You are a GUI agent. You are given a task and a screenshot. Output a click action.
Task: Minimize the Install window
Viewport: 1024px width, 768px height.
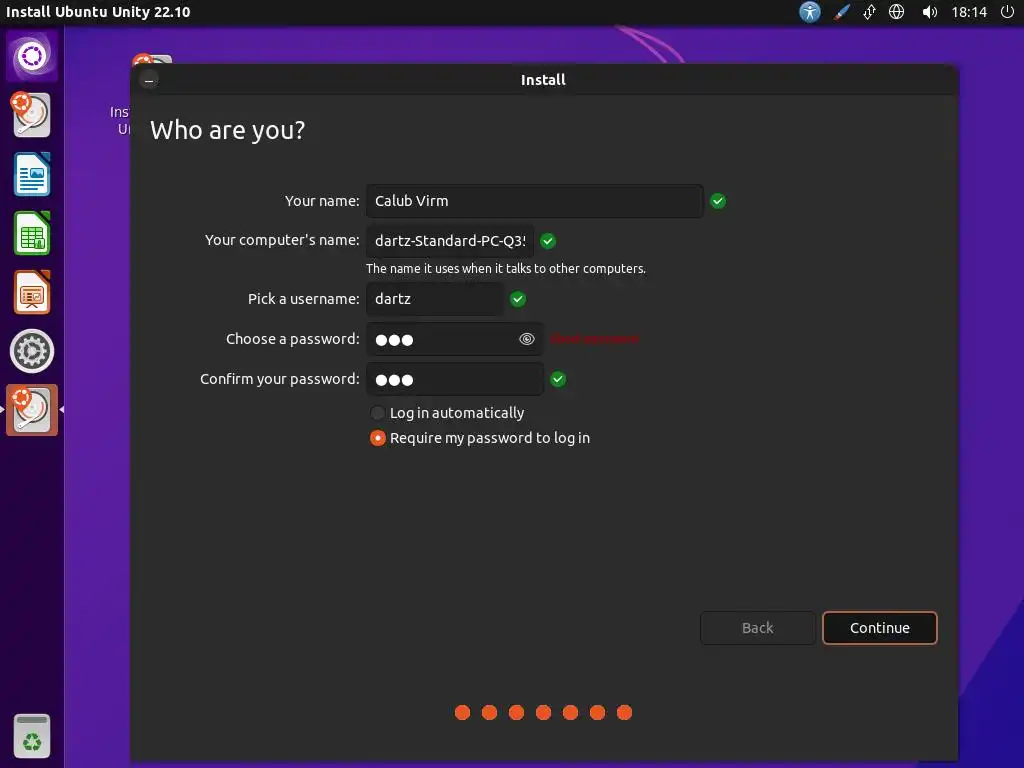[x=149, y=80]
